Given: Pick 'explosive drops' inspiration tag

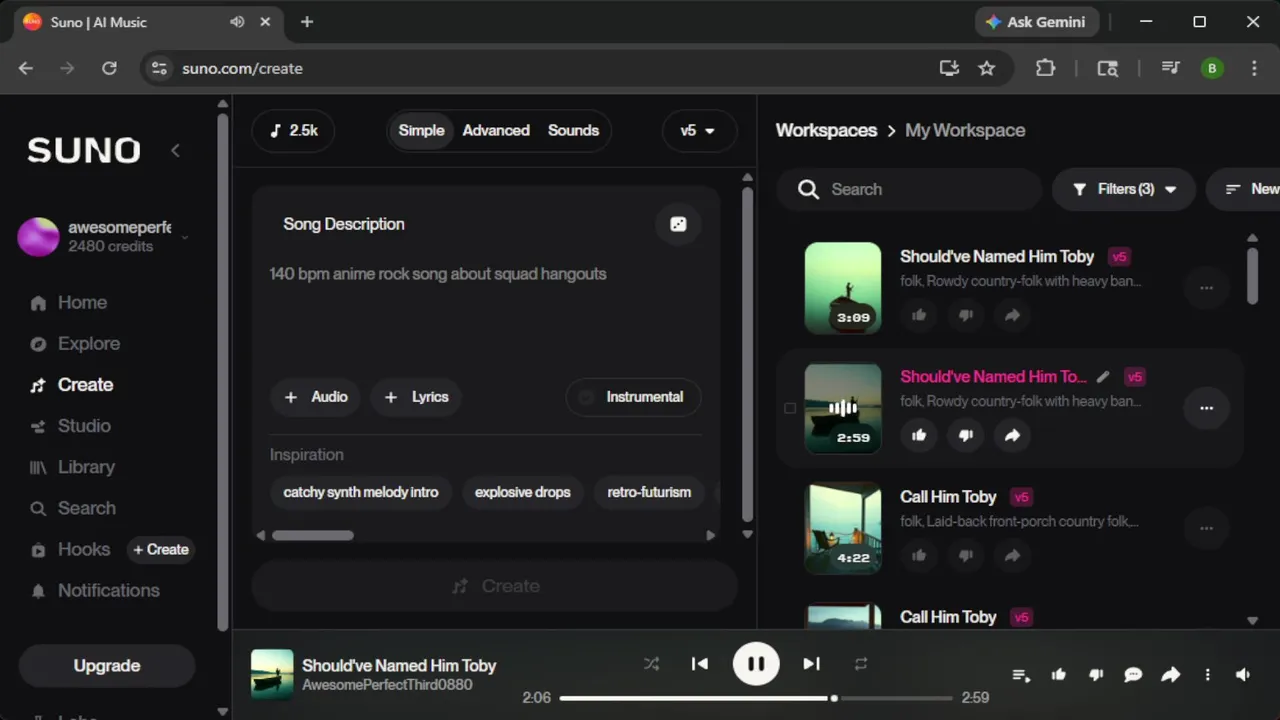Looking at the screenshot, I should click(x=523, y=492).
